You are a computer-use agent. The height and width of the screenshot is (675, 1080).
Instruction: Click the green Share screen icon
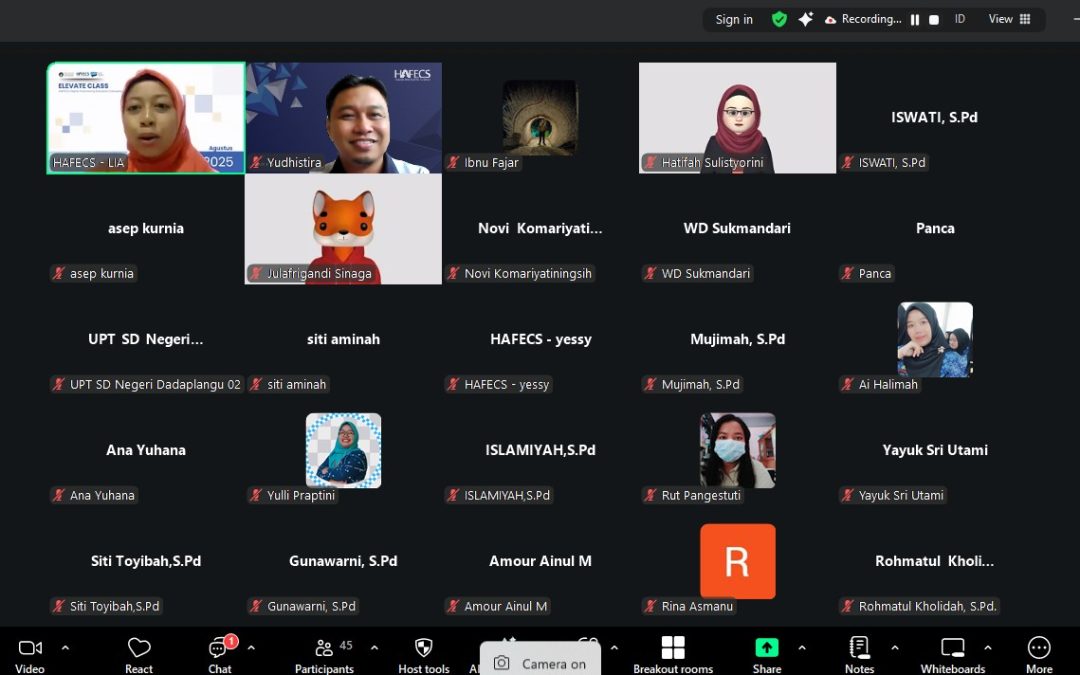[x=767, y=648]
